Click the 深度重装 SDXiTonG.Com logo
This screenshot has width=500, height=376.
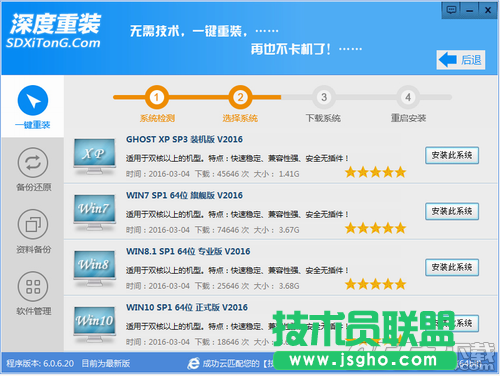click(x=54, y=31)
